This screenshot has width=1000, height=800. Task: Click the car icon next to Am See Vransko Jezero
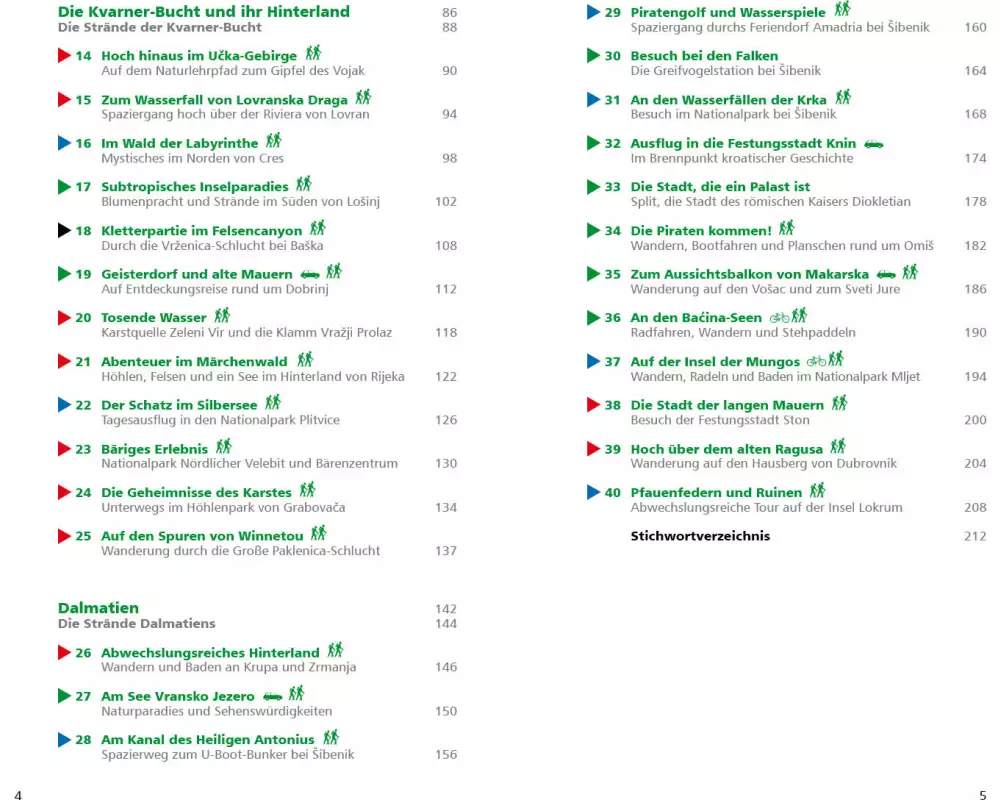pyautogui.click(x=273, y=696)
